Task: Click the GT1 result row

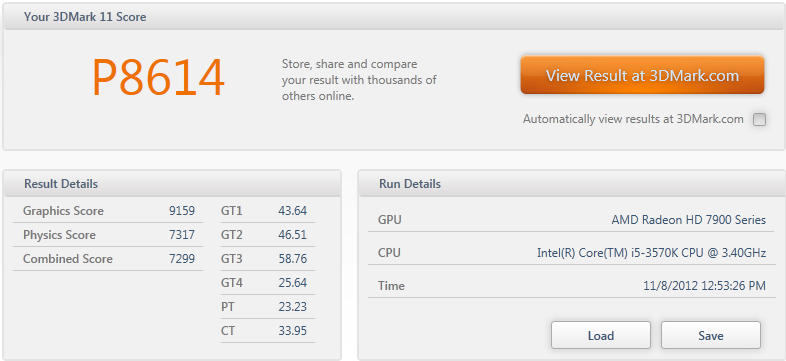Action: click(268, 211)
